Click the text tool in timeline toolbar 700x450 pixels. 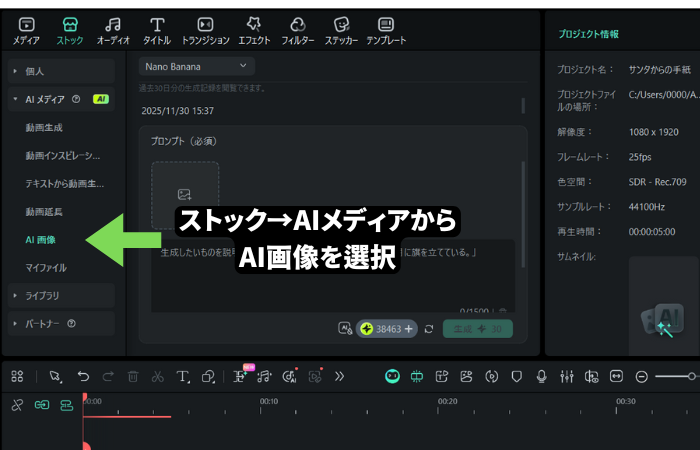click(183, 376)
